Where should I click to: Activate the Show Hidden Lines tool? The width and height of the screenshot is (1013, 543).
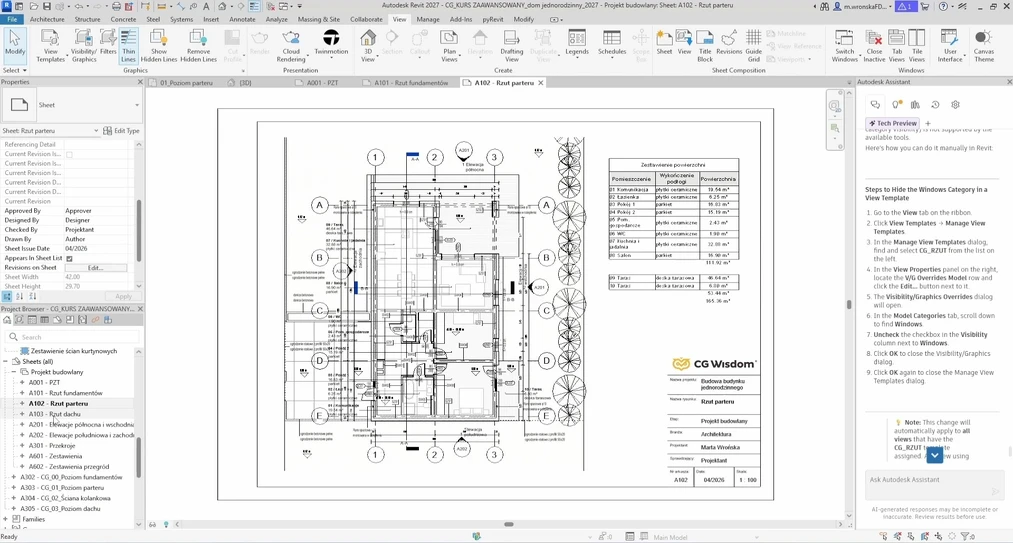[x=159, y=45]
